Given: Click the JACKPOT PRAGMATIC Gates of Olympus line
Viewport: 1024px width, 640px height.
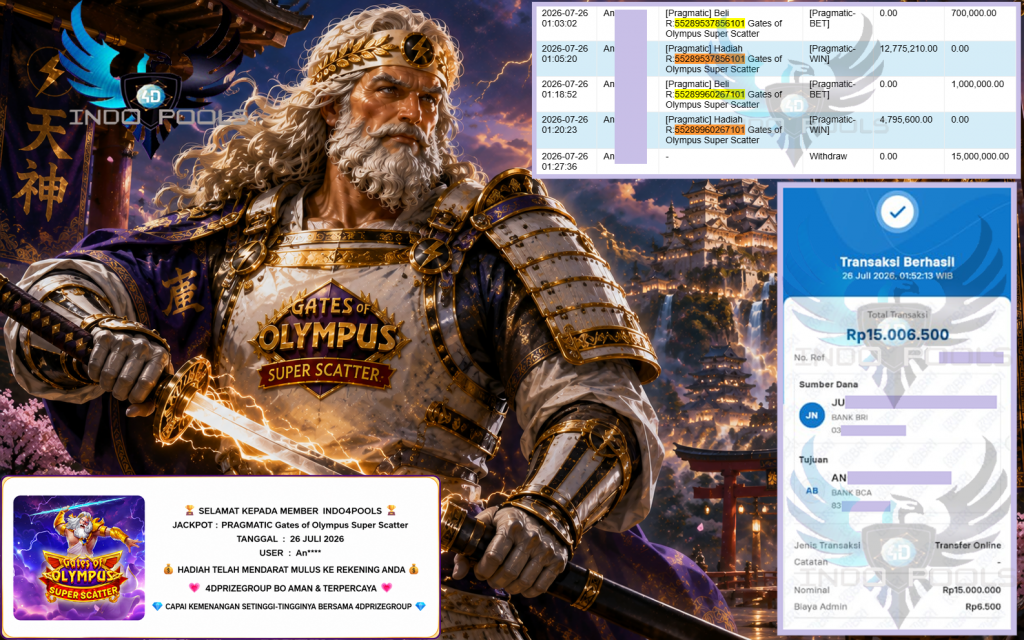Looking at the screenshot, I should coord(290,525).
